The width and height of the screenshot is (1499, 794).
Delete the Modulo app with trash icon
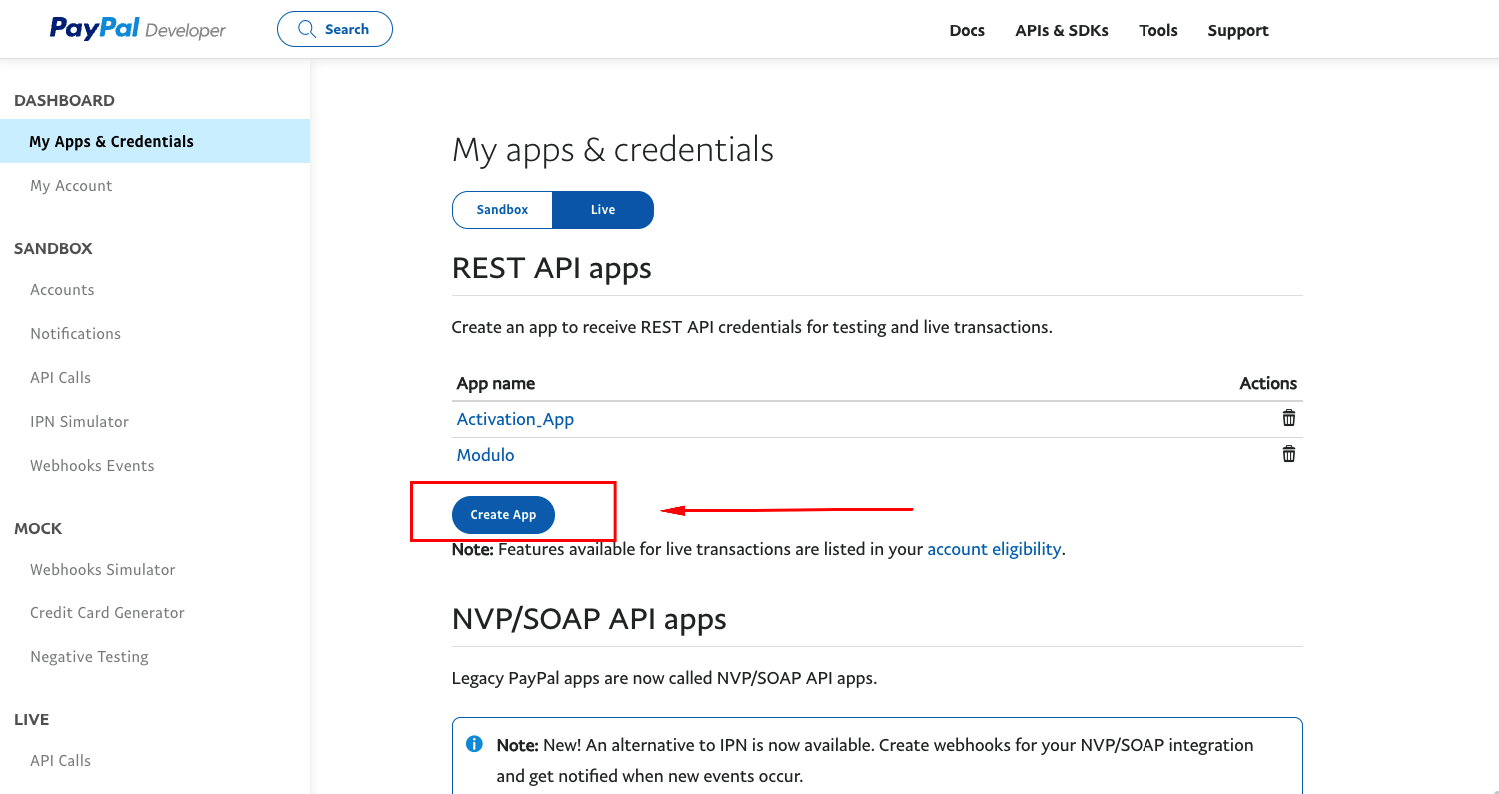(1289, 454)
